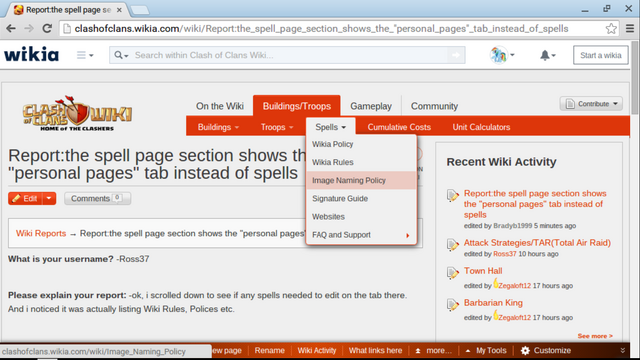Expand Troops submenu
Viewport: 640px width, 360px height.
tap(277, 127)
